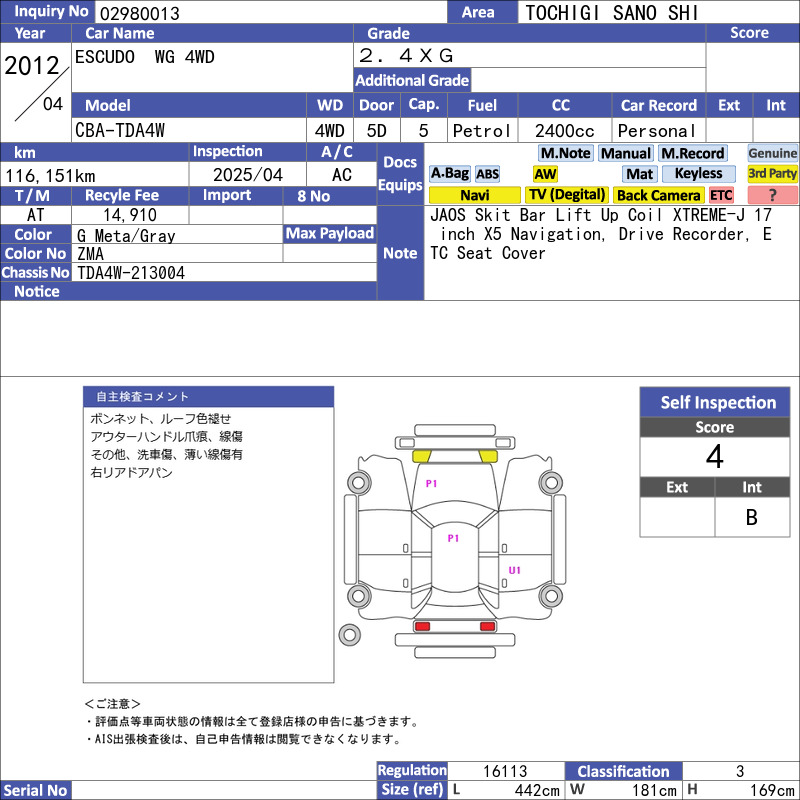The height and width of the screenshot is (800, 800).
Task: Click the M.Record document badge
Action: pyautogui.click(x=693, y=153)
